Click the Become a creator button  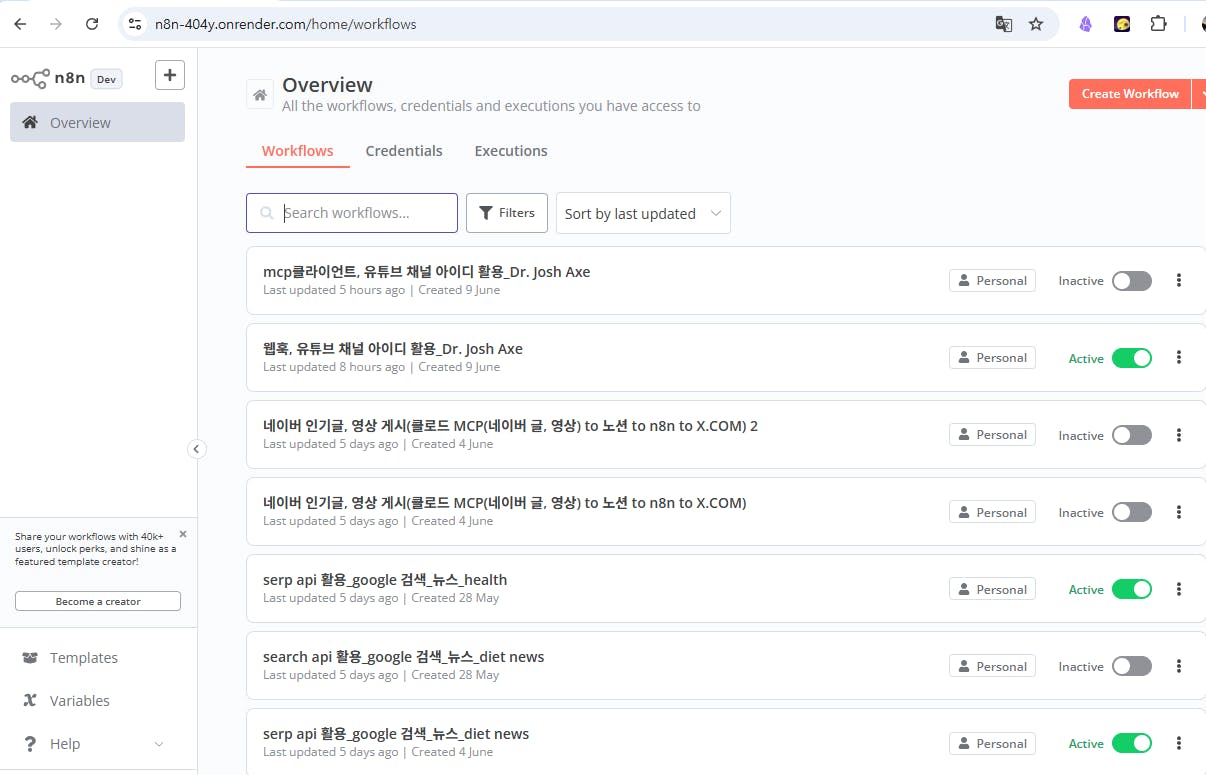(98, 601)
